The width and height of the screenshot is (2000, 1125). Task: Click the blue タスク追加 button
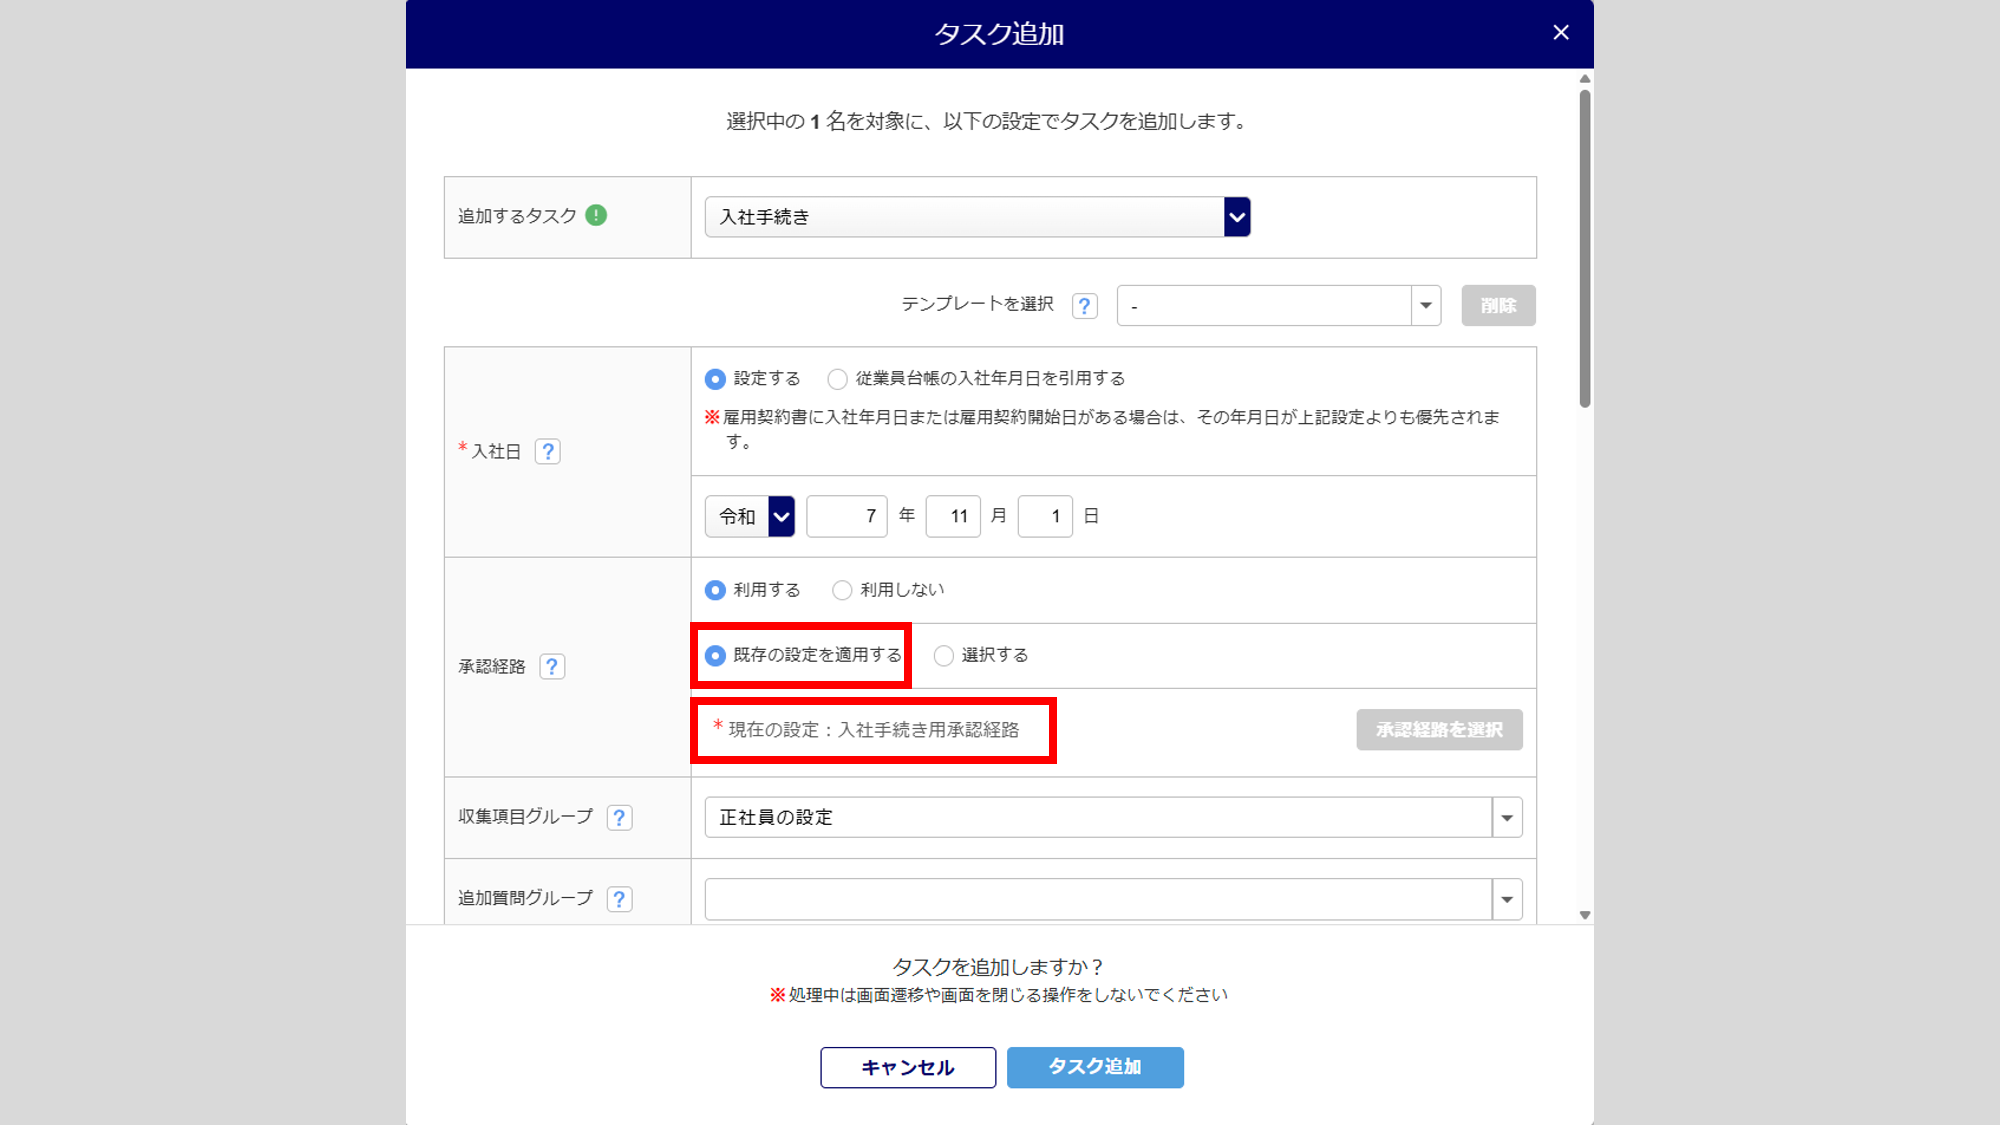click(1095, 1067)
